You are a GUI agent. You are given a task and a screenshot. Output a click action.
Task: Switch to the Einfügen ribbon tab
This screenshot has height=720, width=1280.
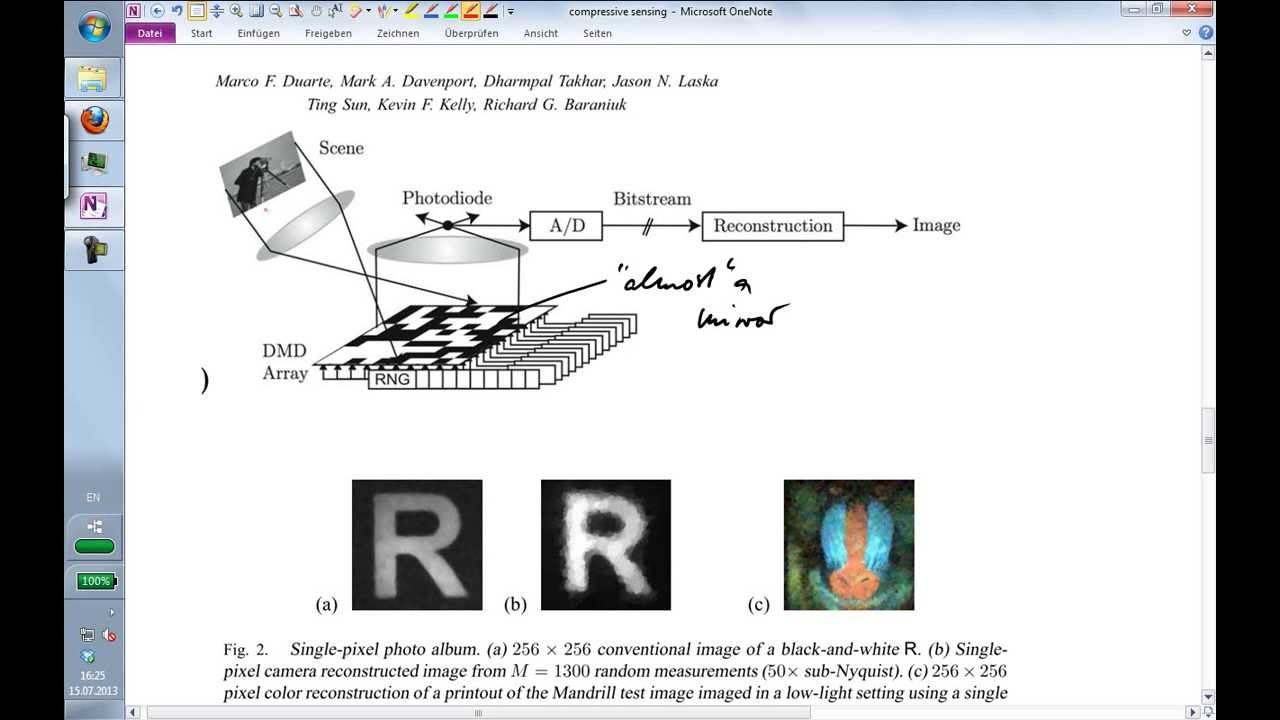point(258,33)
